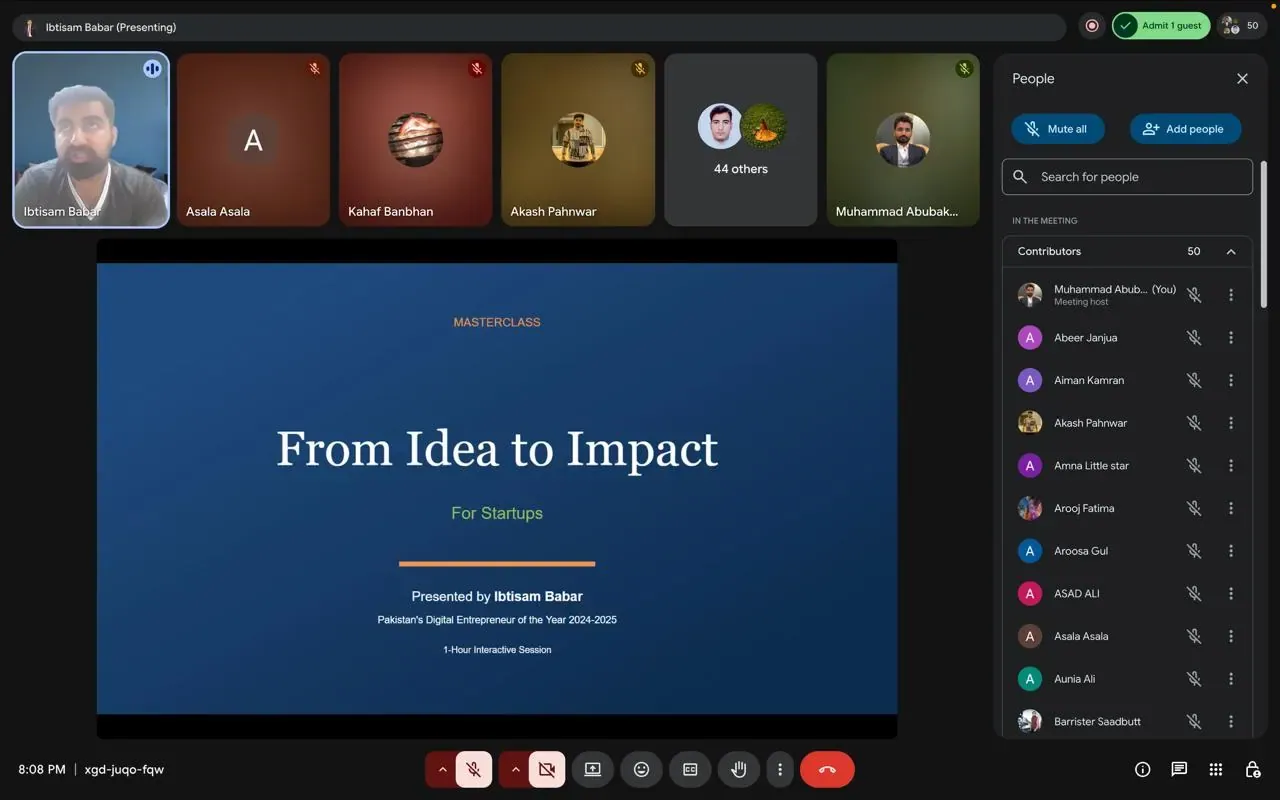Open options menu for Aroosa Gul
The width and height of the screenshot is (1280, 800).
point(1231,551)
